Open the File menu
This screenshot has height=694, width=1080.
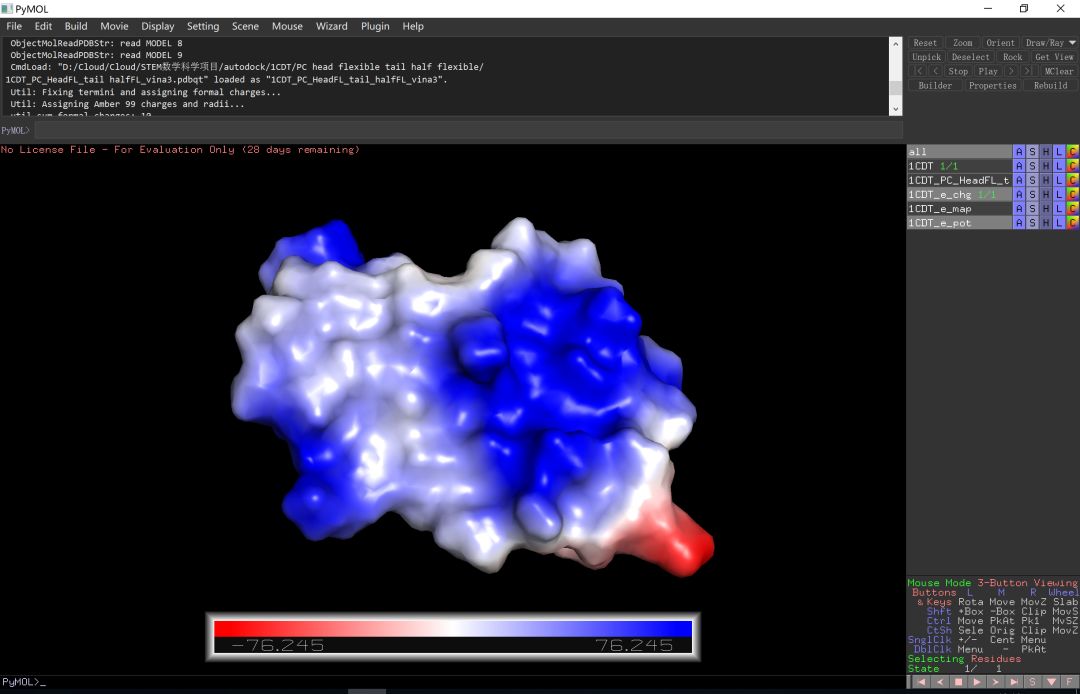coord(14,26)
